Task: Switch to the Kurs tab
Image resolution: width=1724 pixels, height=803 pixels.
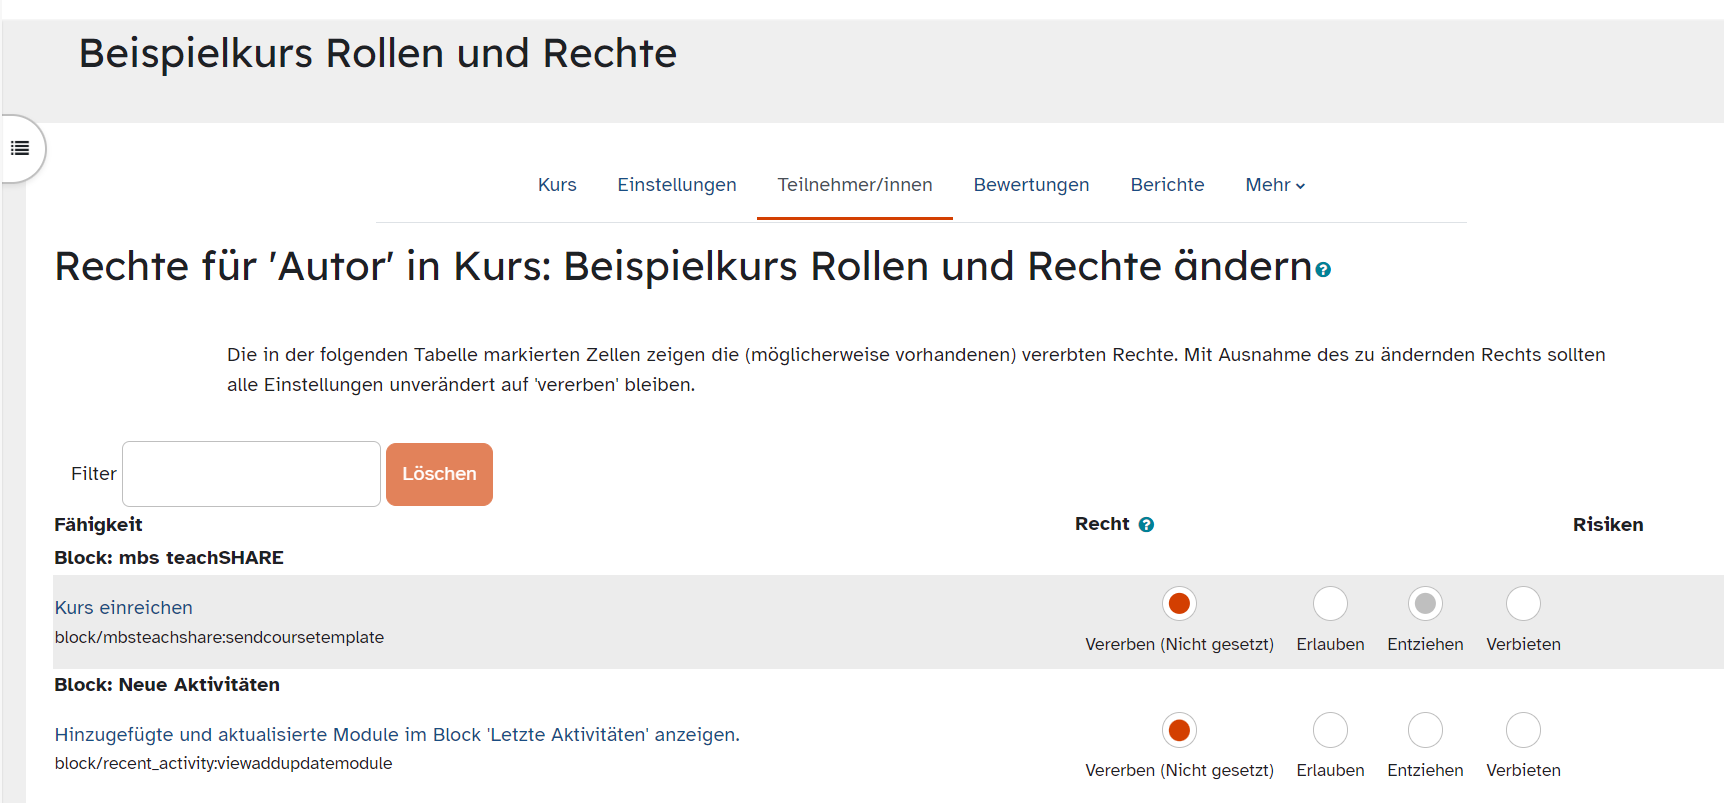Action: point(557,185)
